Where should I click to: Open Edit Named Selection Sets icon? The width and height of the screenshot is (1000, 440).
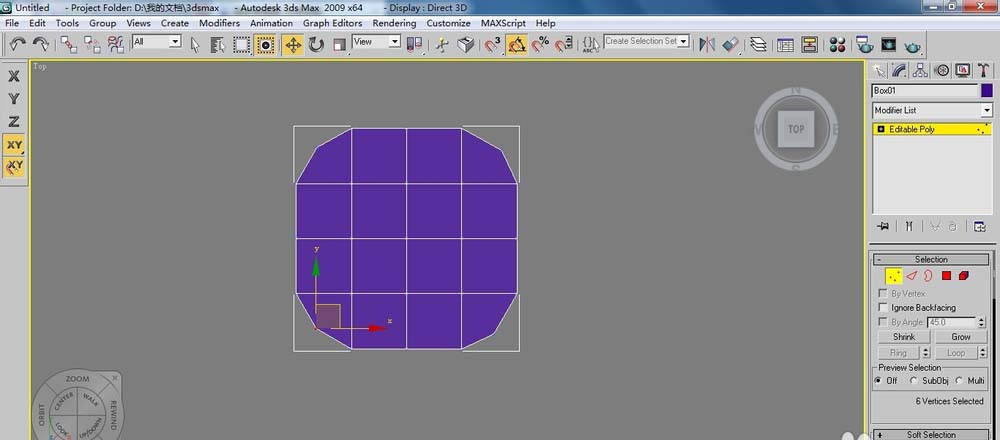tap(591, 44)
